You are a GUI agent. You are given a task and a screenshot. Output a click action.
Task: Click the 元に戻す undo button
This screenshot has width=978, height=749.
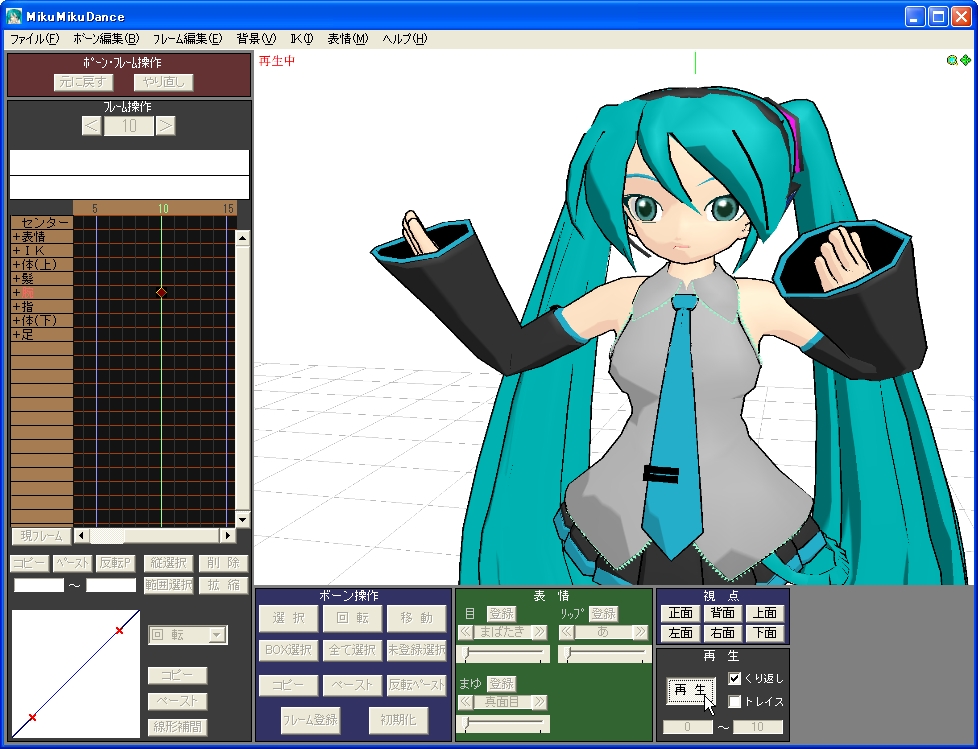tap(83, 82)
